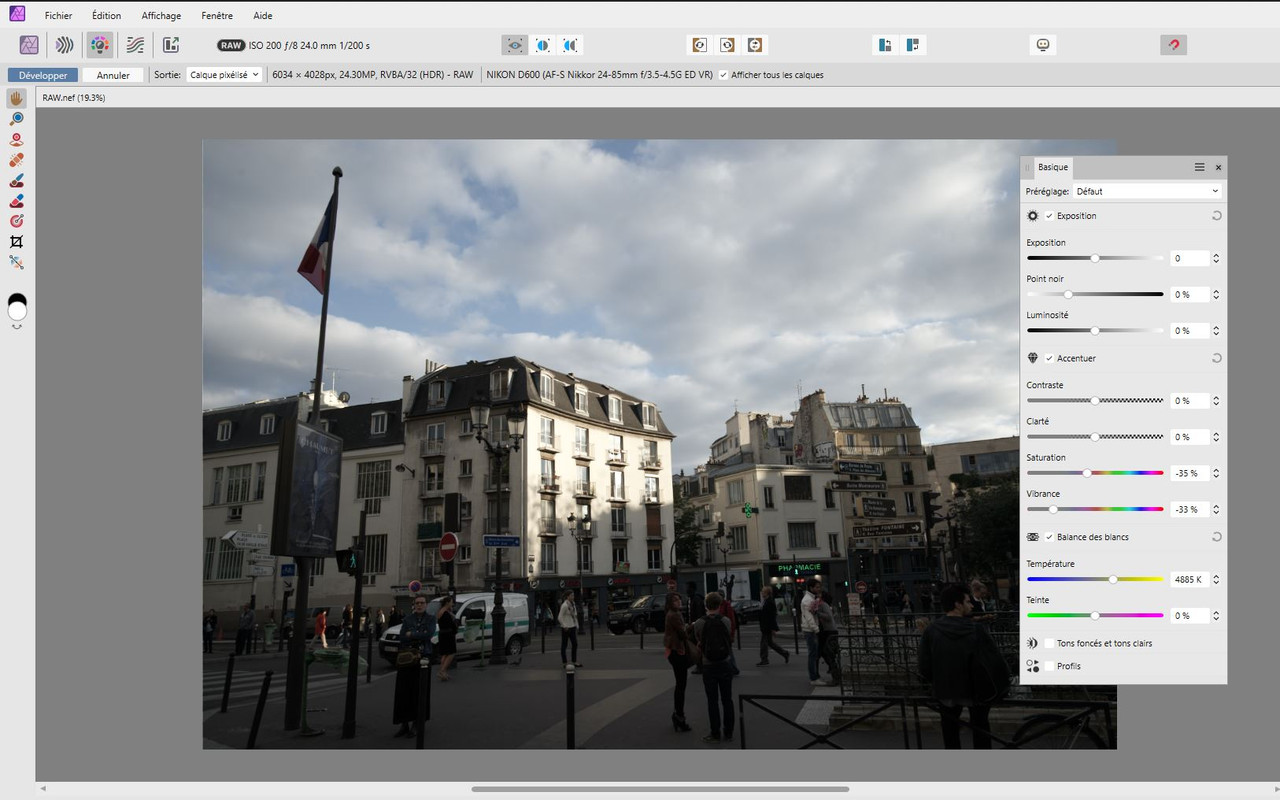Reset the Exposition section
The width and height of the screenshot is (1280, 800).
(x=1216, y=216)
